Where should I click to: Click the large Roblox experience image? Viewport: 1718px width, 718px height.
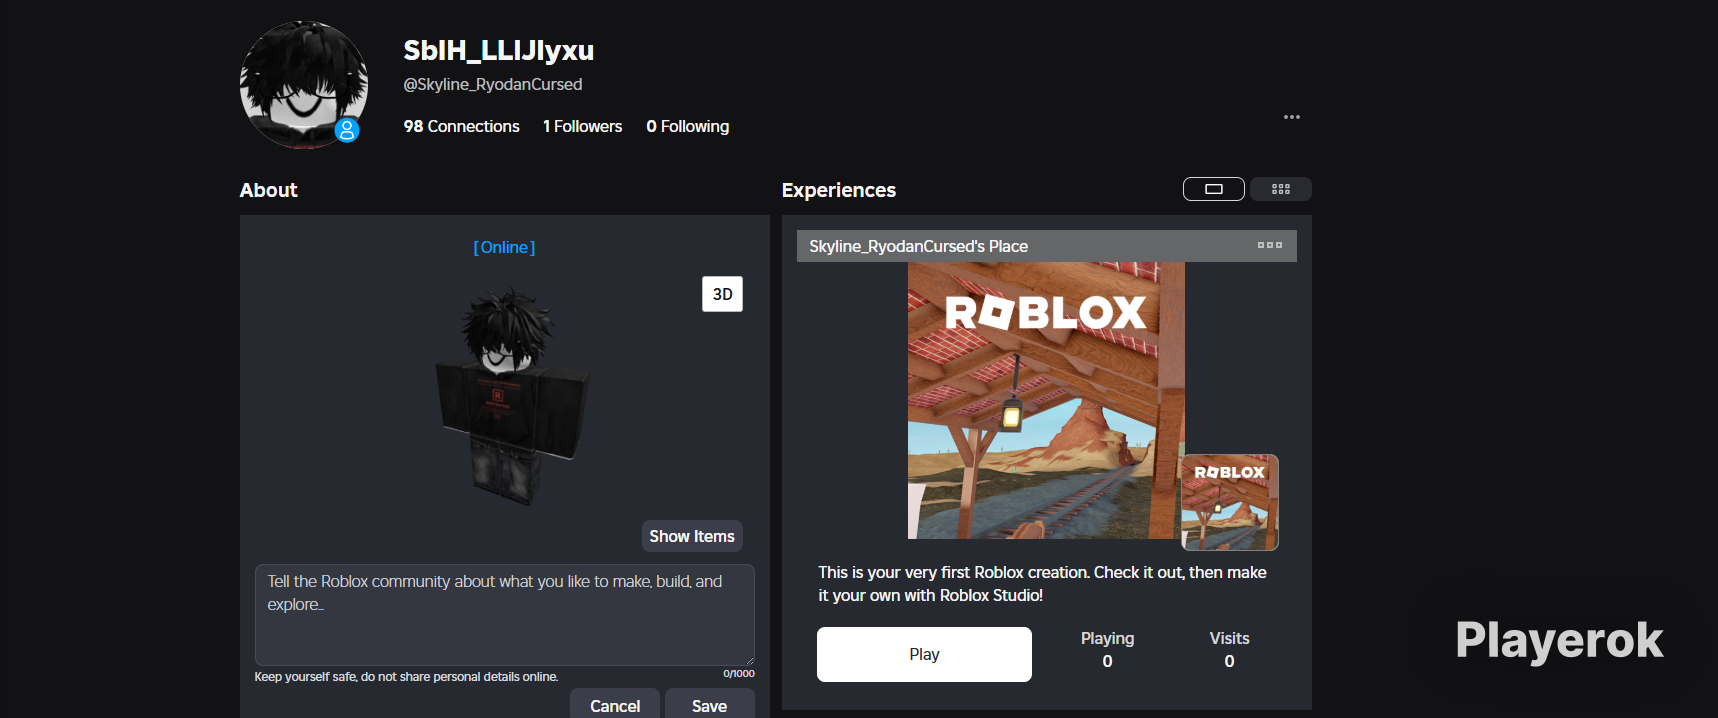[1046, 400]
